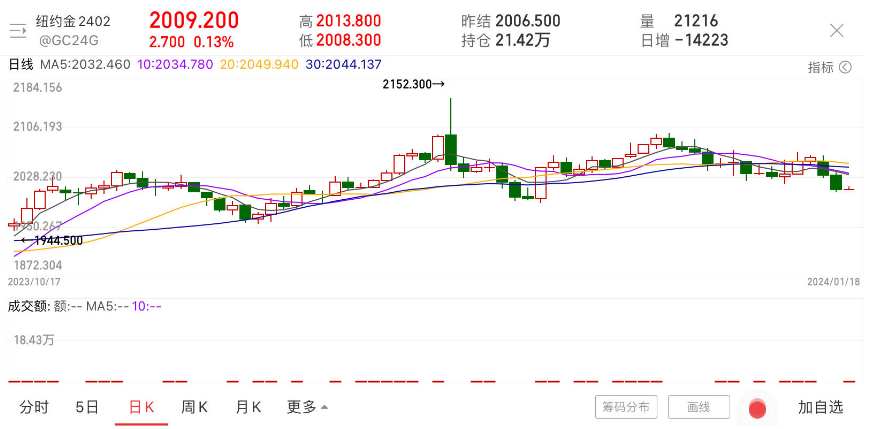Click the red record circle button
The height and width of the screenshot is (429, 871).
(x=757, y=409)
